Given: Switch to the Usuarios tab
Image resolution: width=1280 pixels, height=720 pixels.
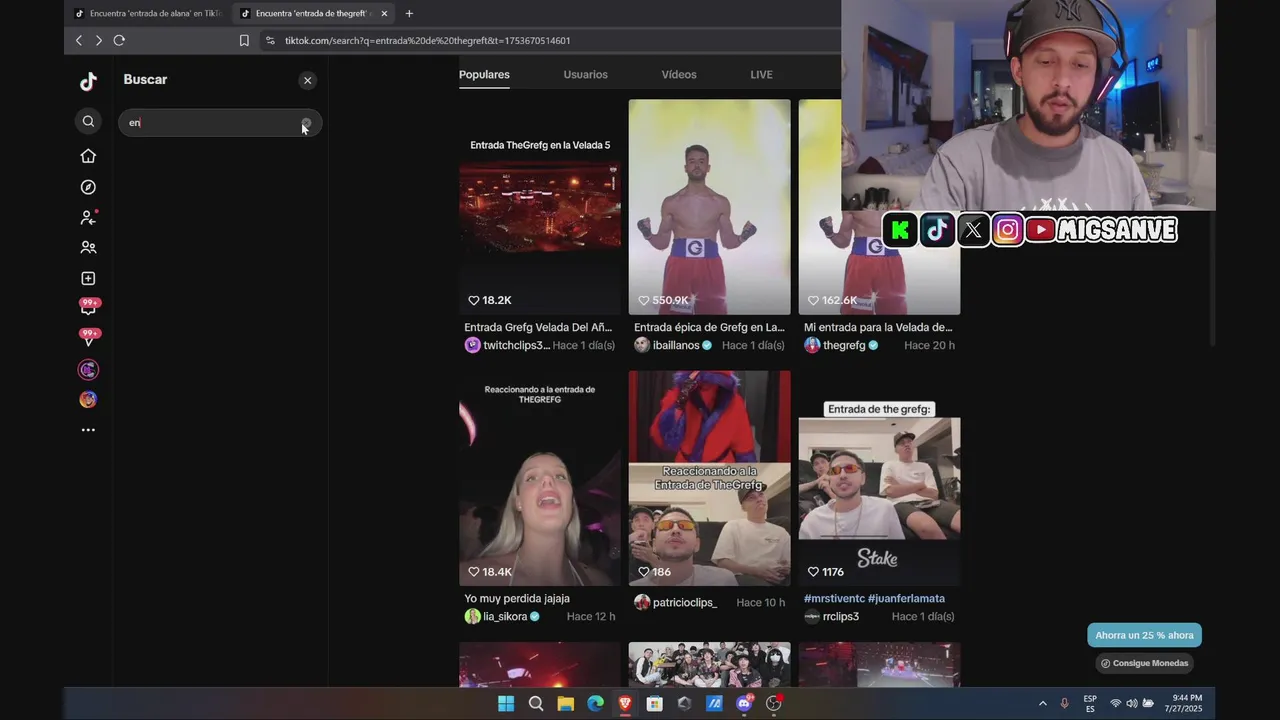Looking at the screenshot, I should tap(585, 74).
